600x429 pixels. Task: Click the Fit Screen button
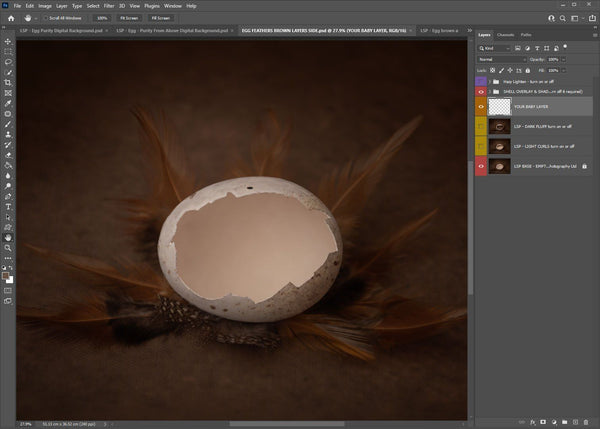(129, 18)
